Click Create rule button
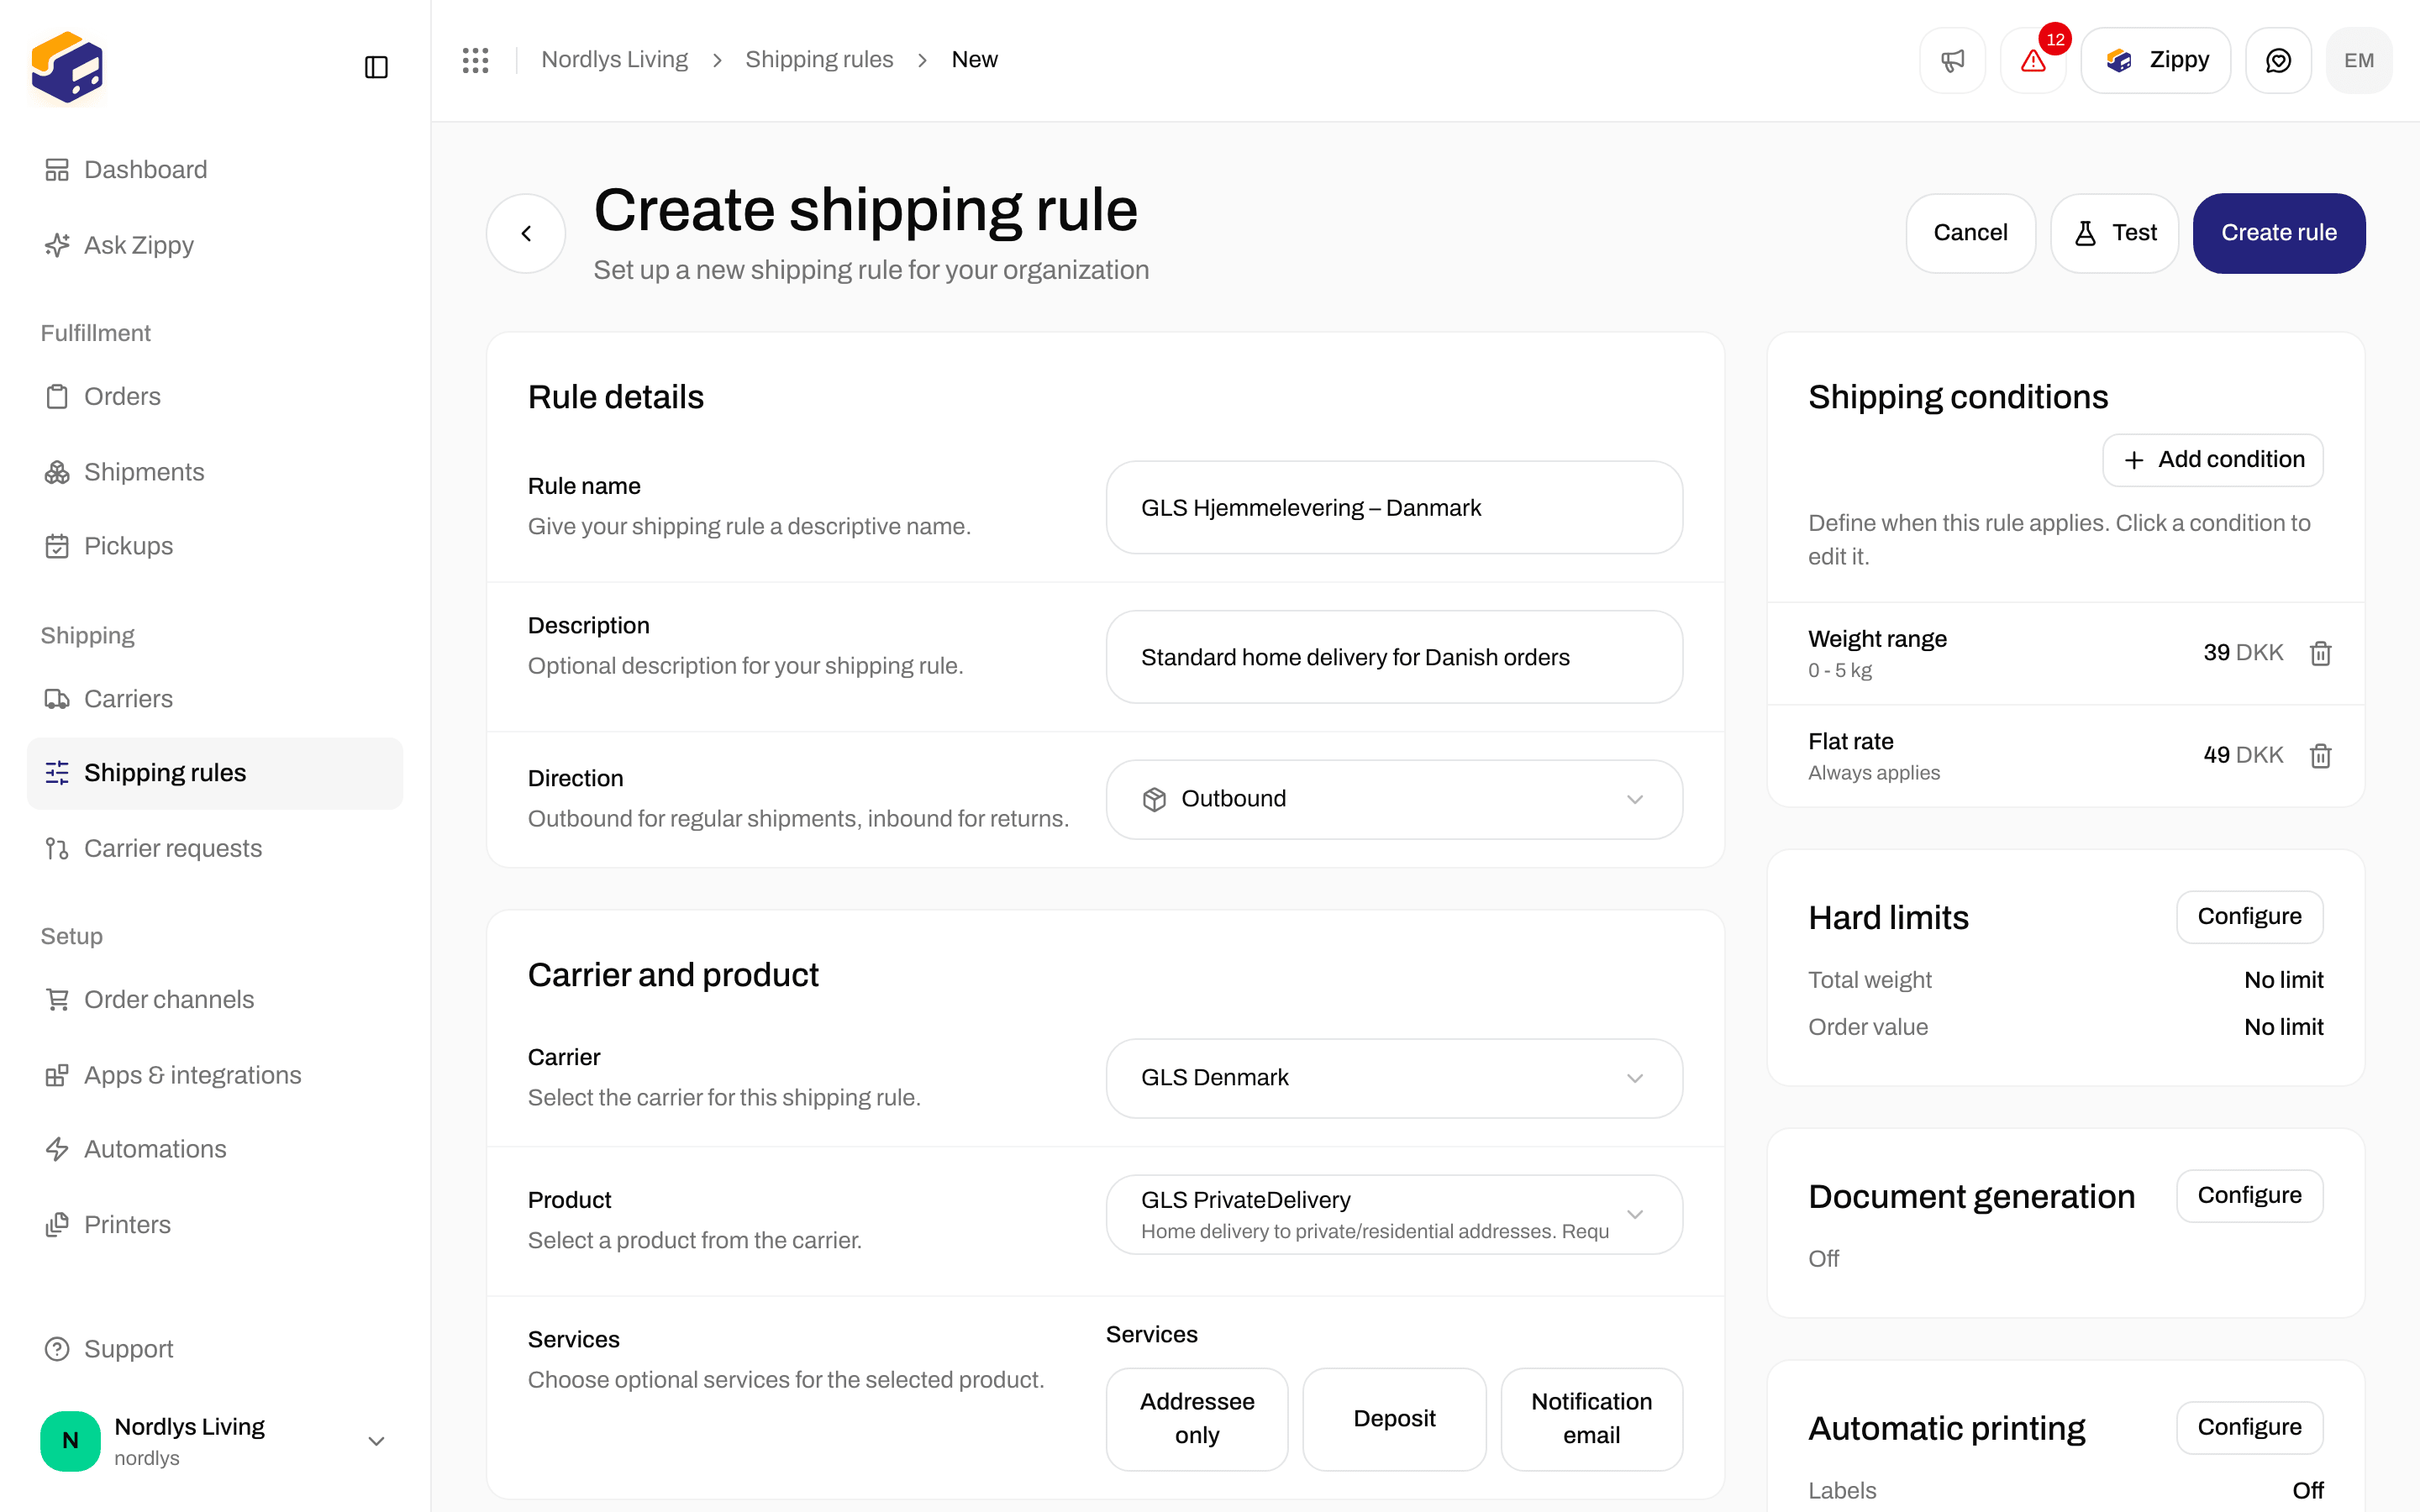The width and height of the screenshot is (2420, 1512). coord(2279,233)
